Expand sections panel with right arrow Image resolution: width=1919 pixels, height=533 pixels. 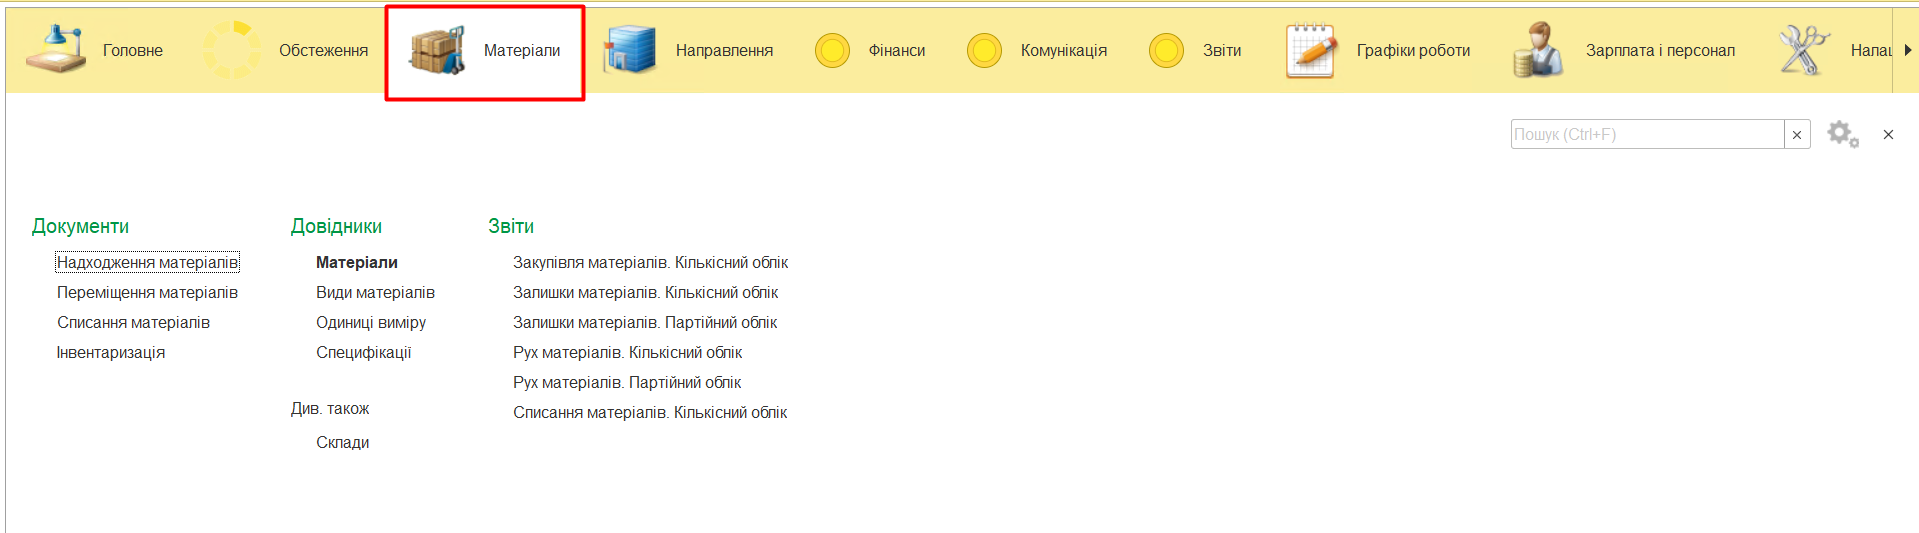click(x=1907, y=50)
